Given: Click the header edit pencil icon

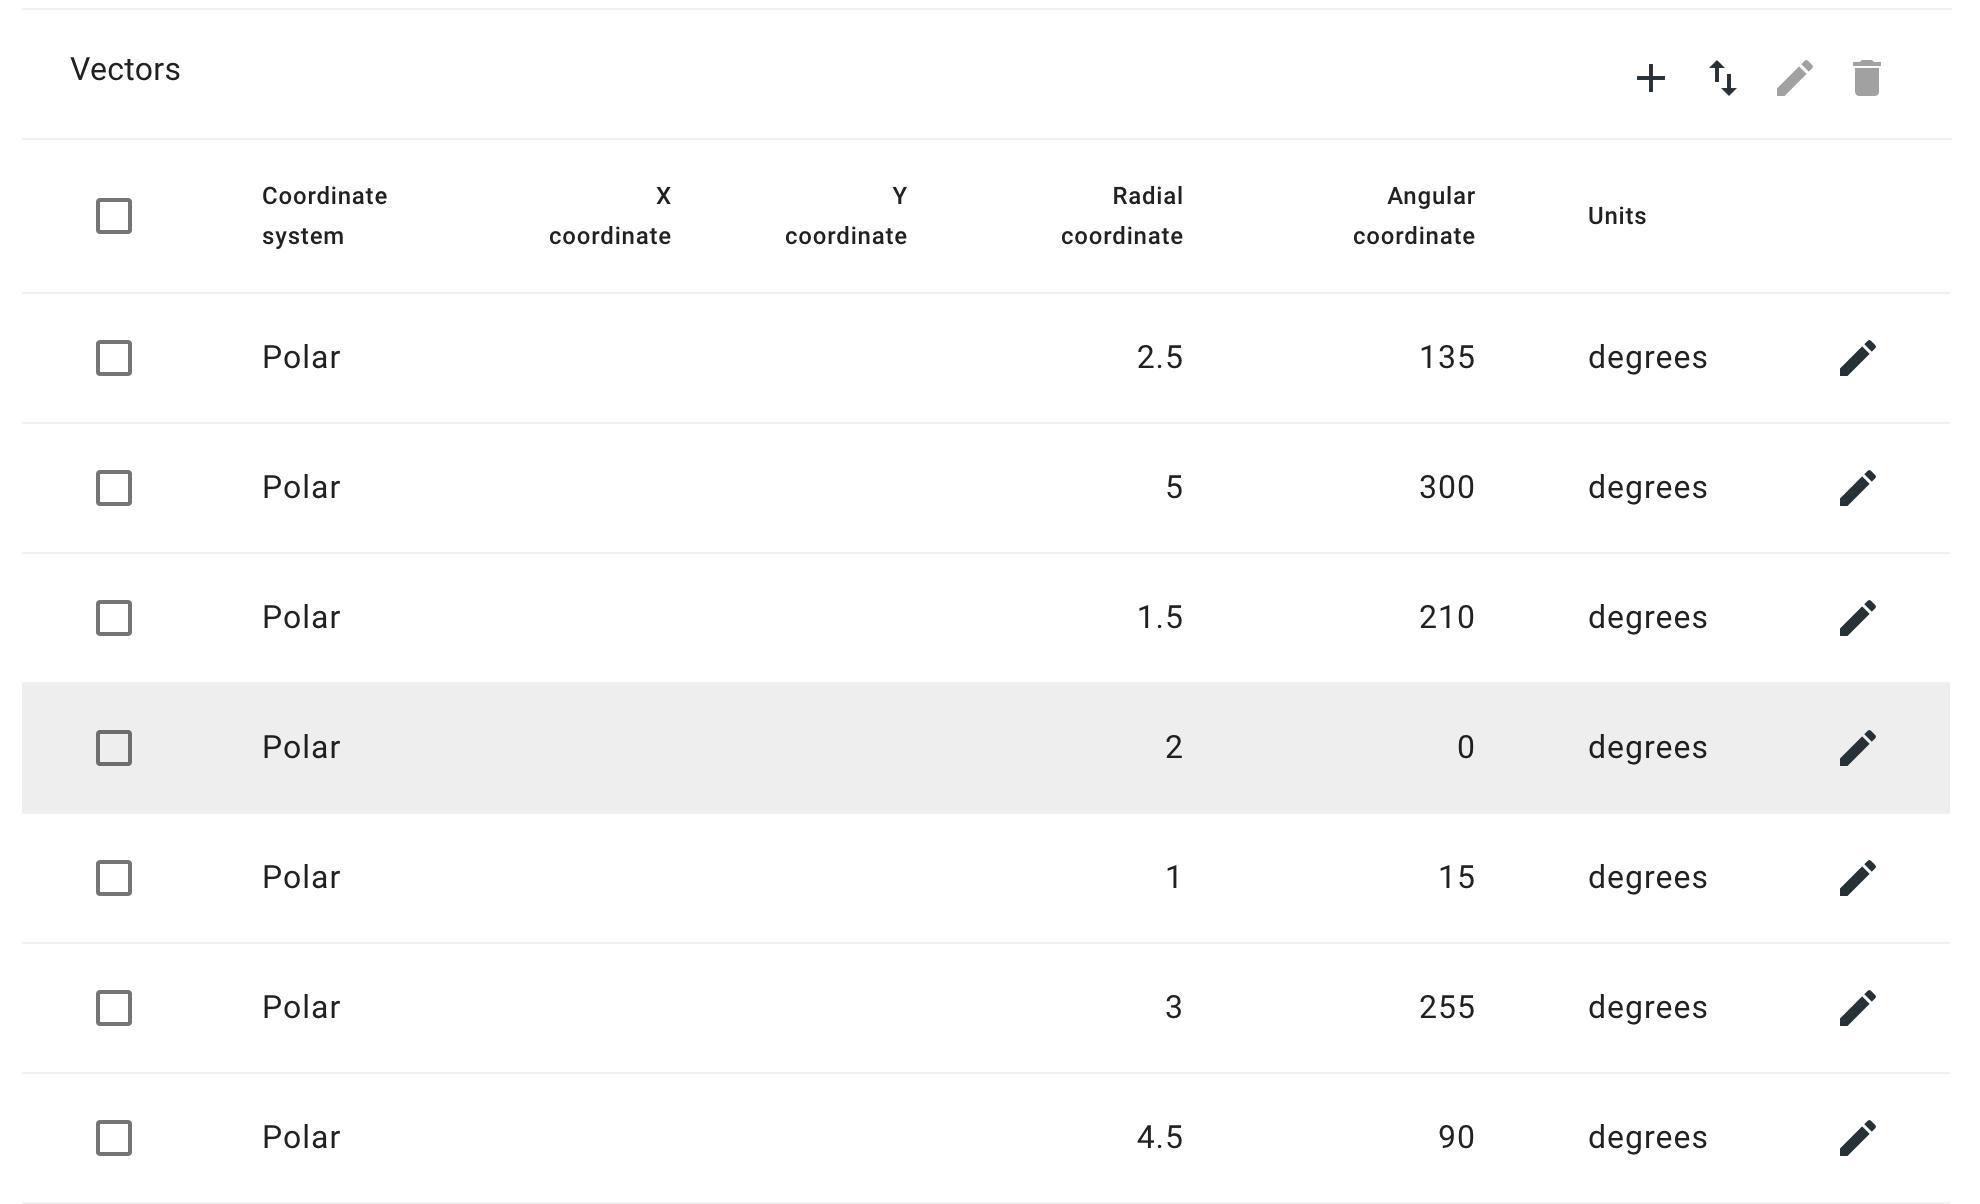Looking at the screenshot, I should [1795, 78].
